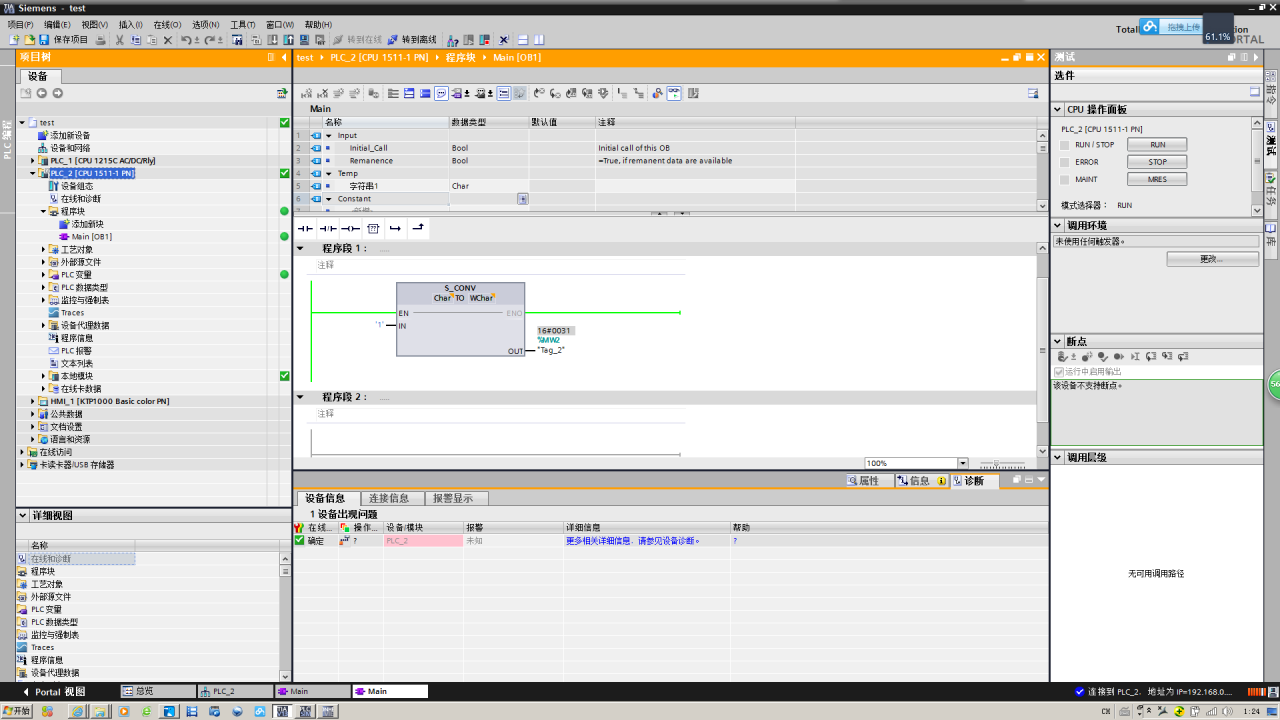Click the Go offline (转到离线) button
The image size is (1280, 720).
coord(412,40)
